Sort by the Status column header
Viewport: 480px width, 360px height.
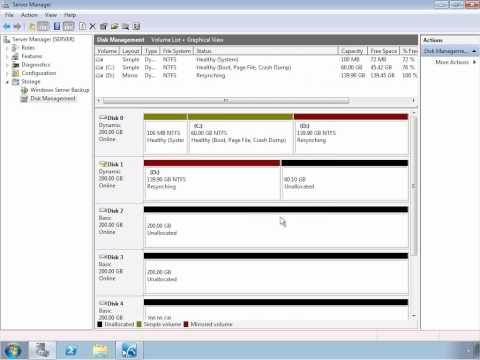[x=266, y=51]
